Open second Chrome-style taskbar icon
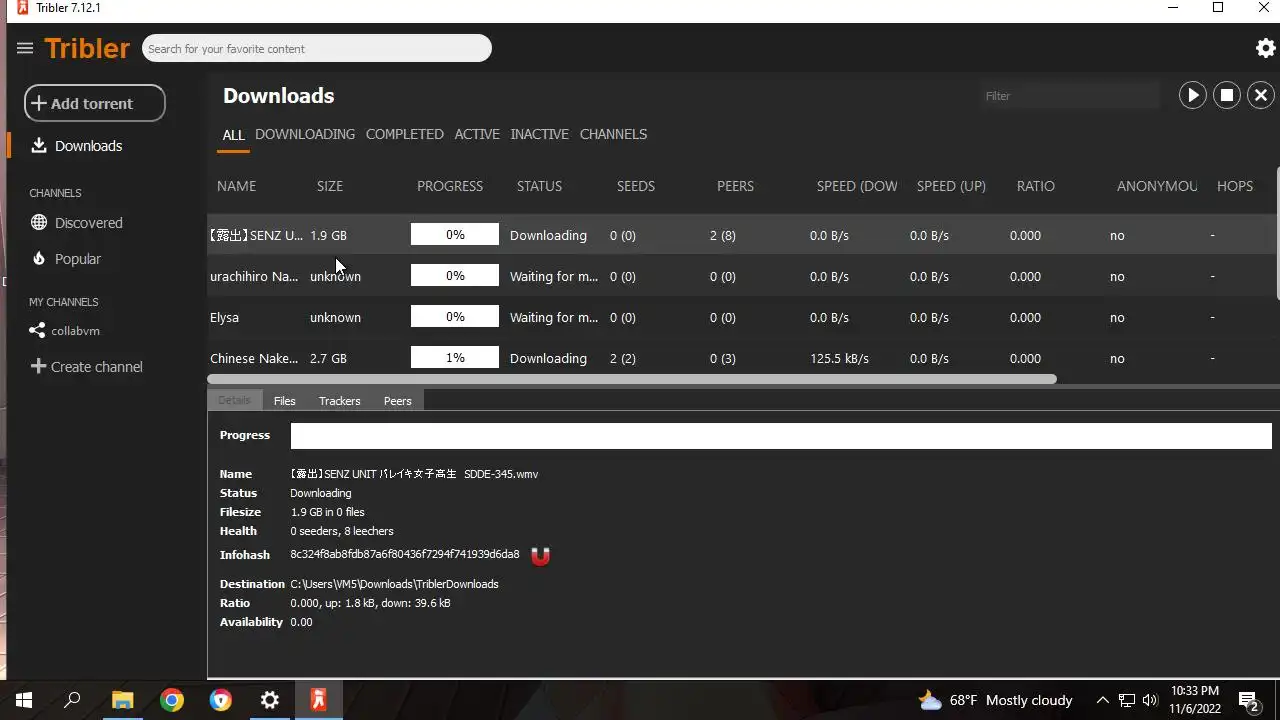 (221, 700)
